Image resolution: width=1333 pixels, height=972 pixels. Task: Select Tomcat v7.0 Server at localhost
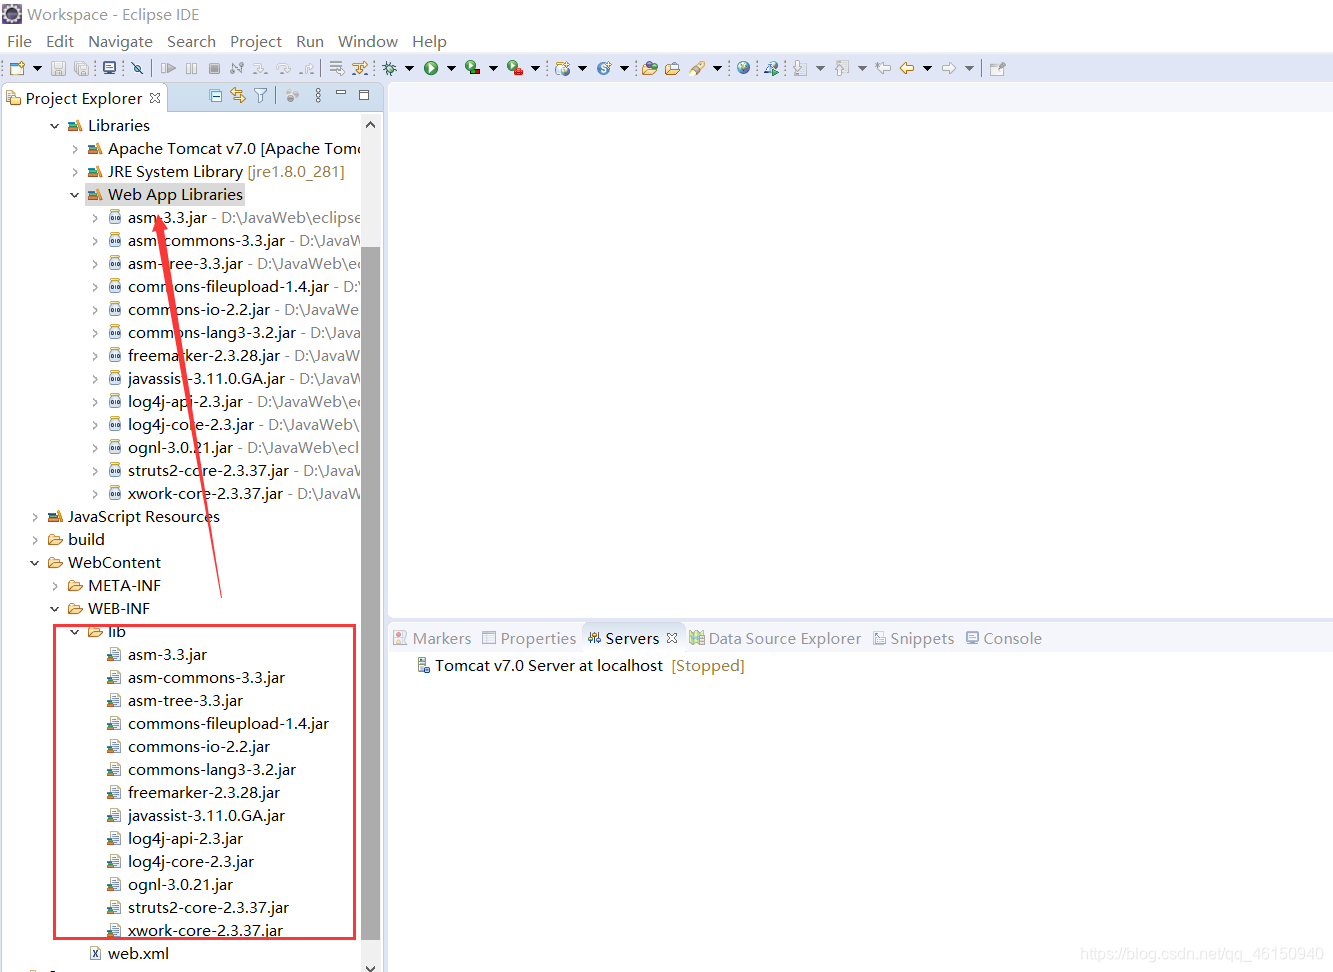coord(548,666)
